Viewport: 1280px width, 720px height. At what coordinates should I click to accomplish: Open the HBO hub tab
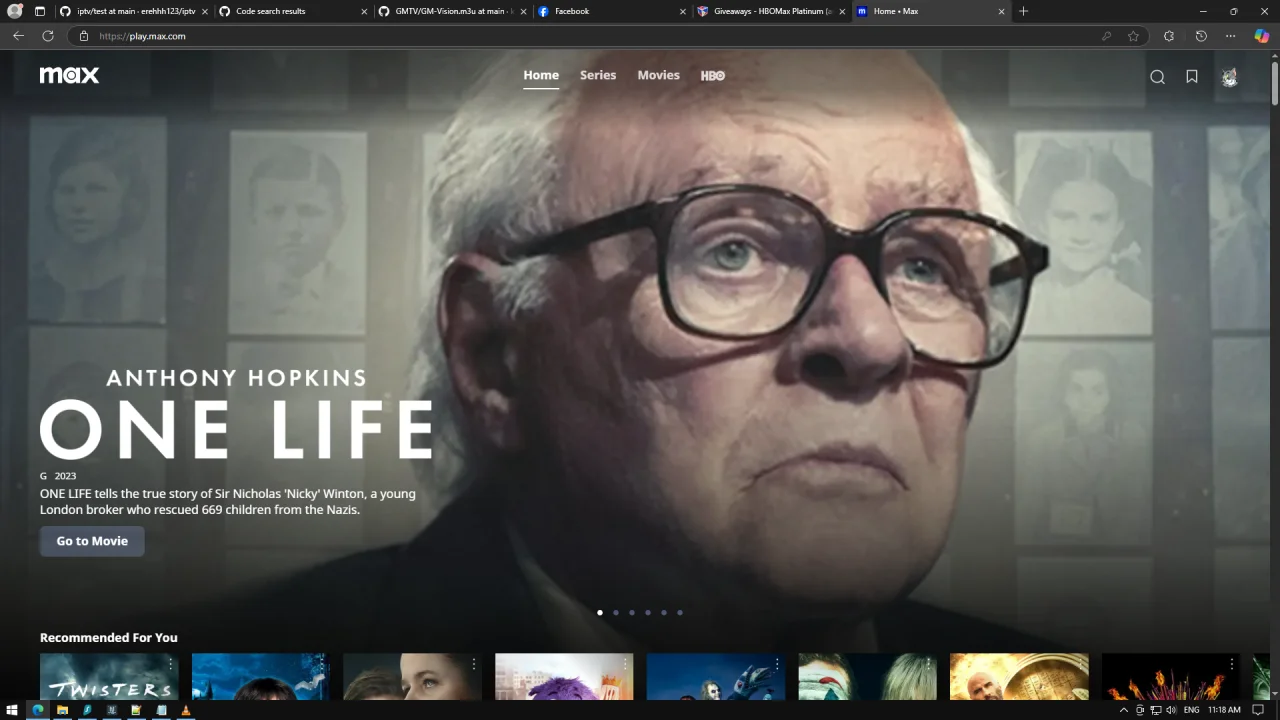click(x=713, y=76)
